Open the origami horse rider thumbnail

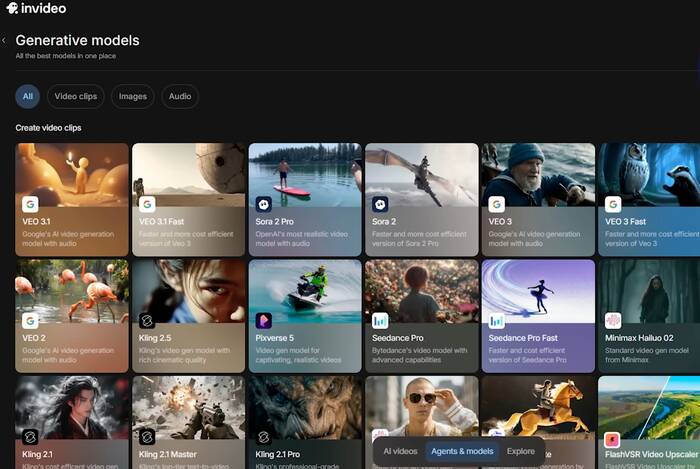[538, 406]
